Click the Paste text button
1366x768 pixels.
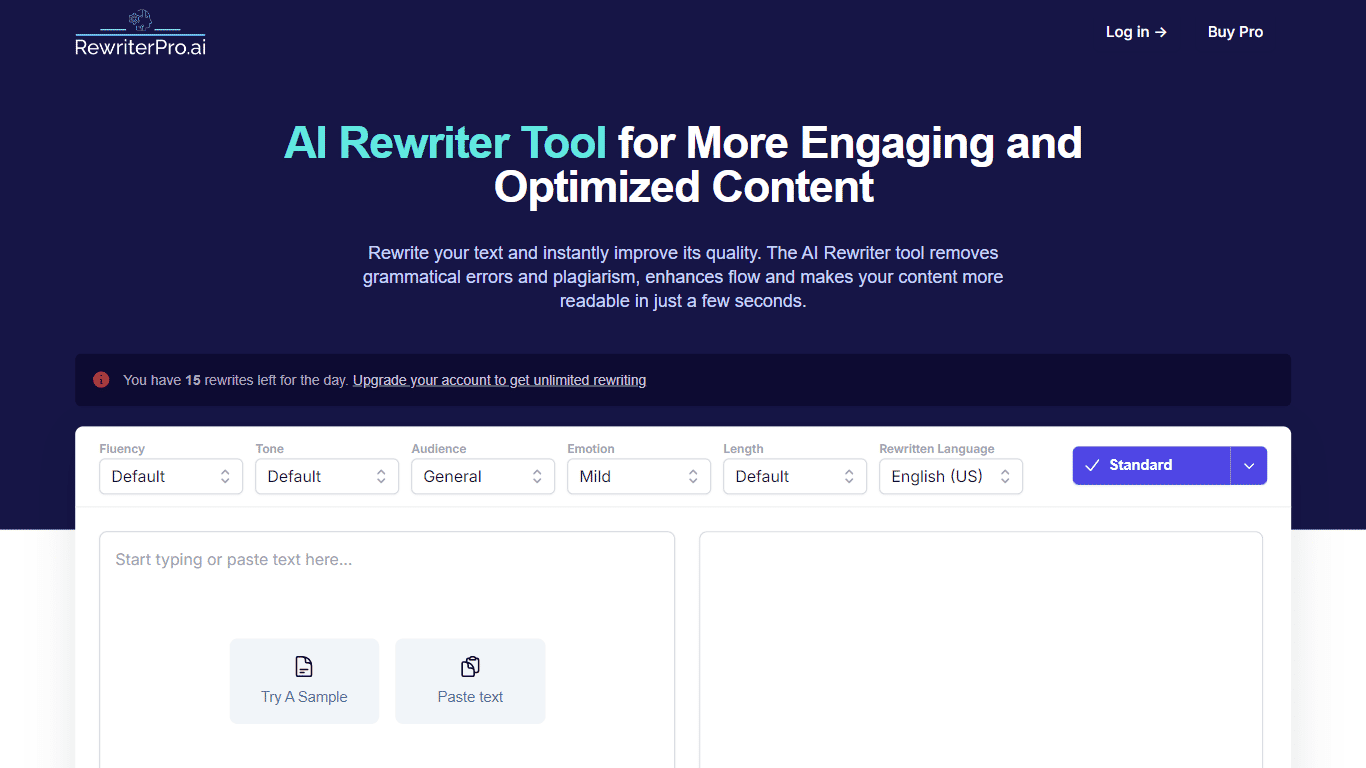(x=470, y=681)
